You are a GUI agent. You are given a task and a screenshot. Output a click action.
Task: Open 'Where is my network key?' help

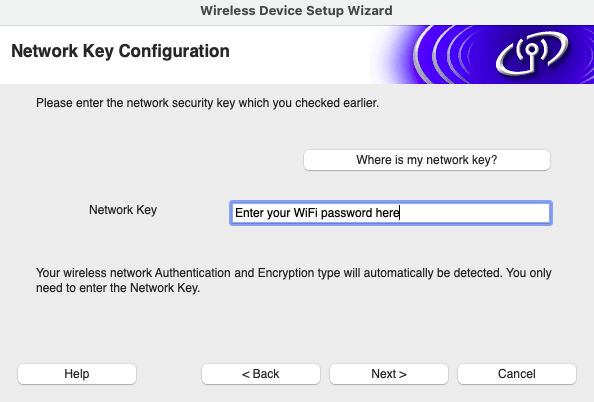coord(427,160)
